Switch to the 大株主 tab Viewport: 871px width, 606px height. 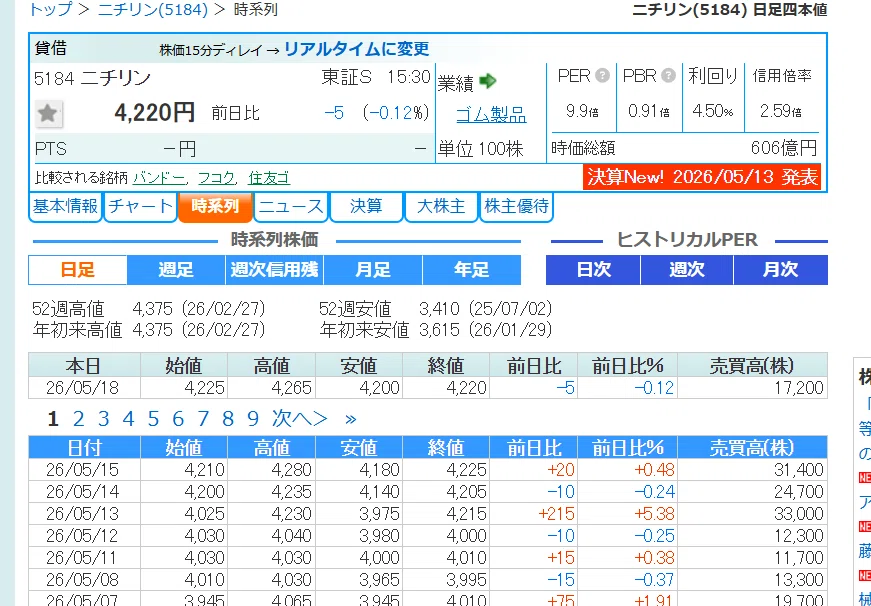441,207
